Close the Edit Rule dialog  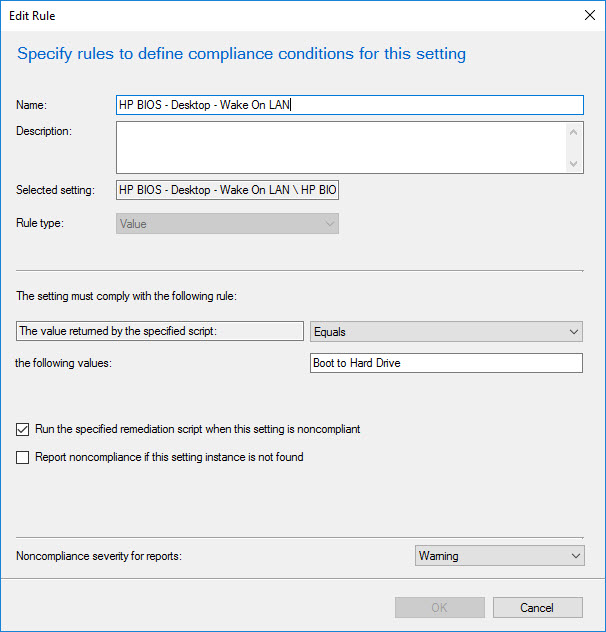pos(588,15)
